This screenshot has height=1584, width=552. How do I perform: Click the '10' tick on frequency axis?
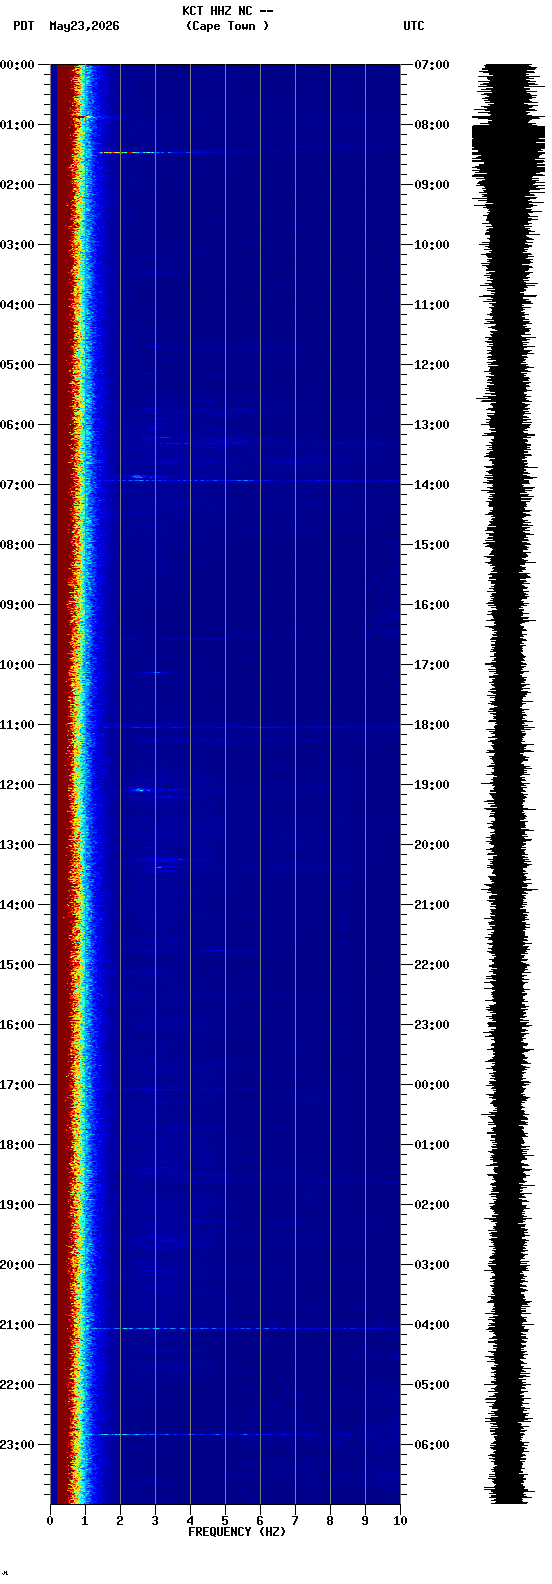400,1521
